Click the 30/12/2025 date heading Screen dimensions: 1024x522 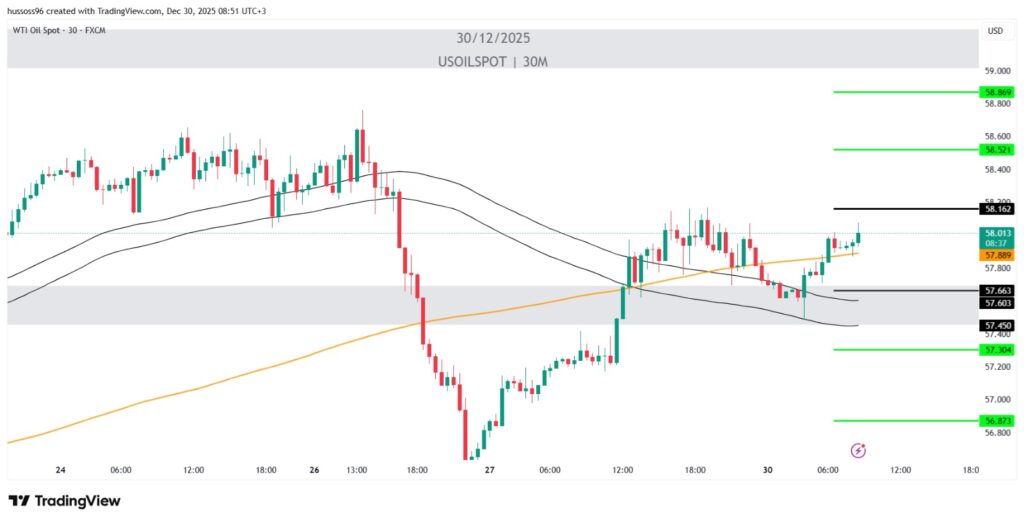(x=493, y=39)
